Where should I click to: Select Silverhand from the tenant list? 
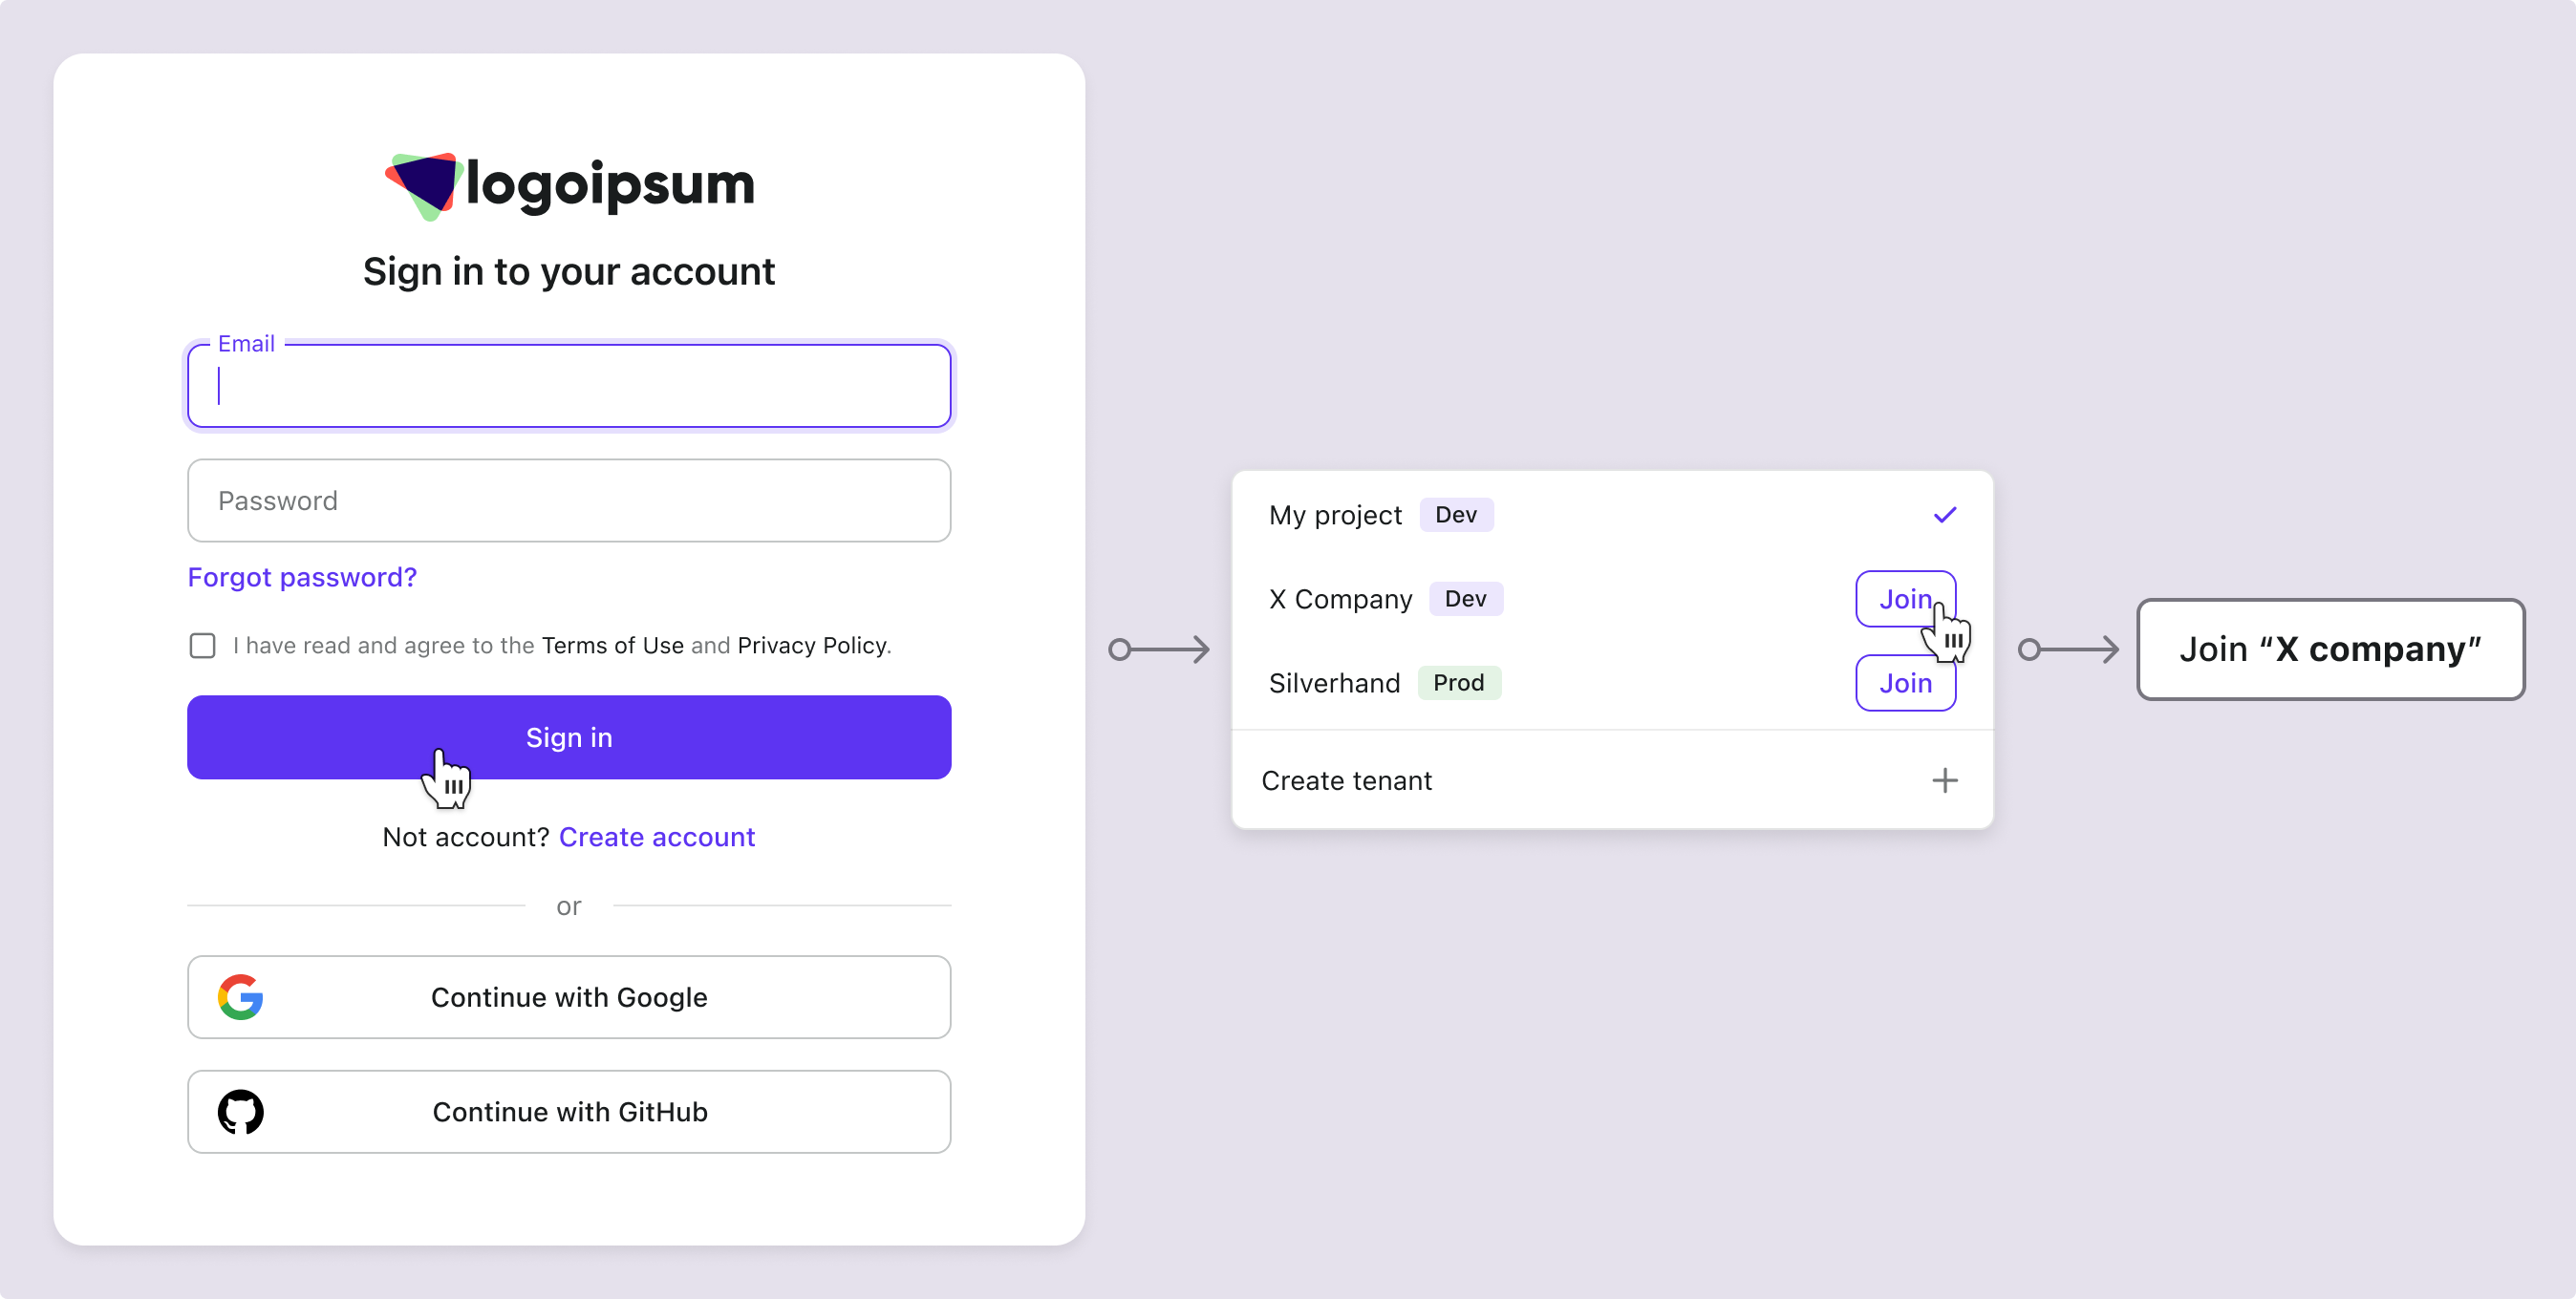(x=1334, y=682)
